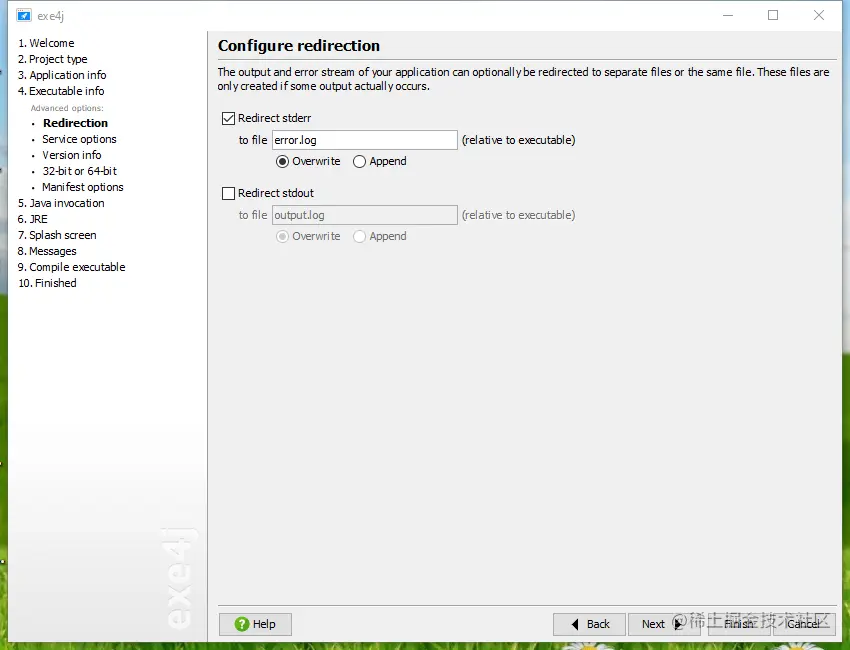Click the exe4j title bar app icon

pyautogui.click(x=24, y=15)
